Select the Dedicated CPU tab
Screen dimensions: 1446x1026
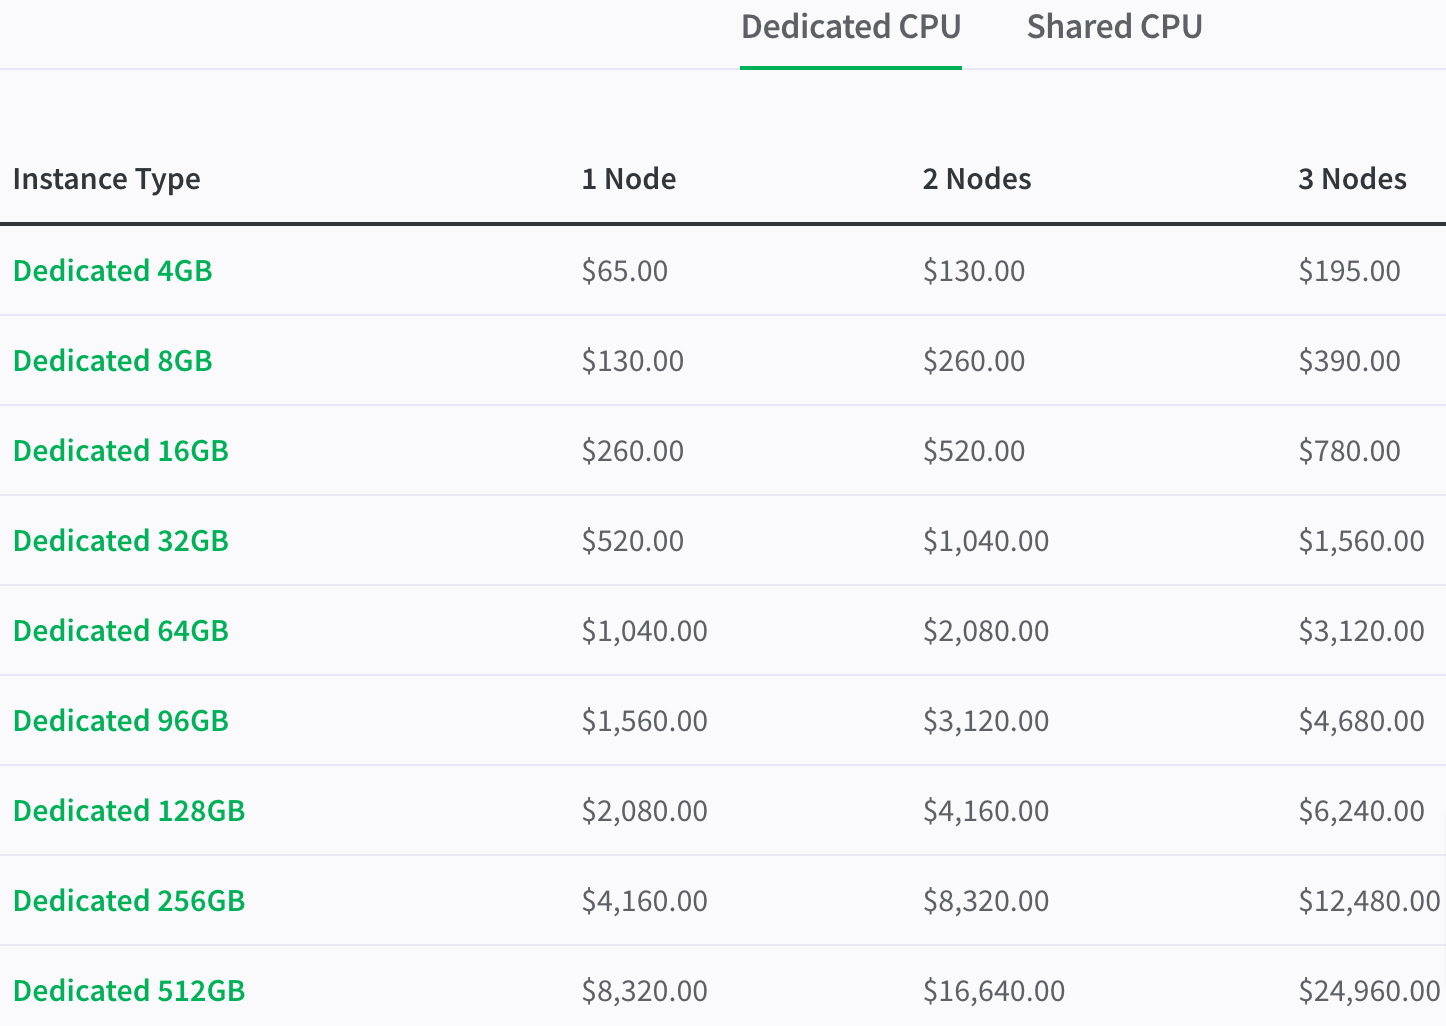(850, 27)
